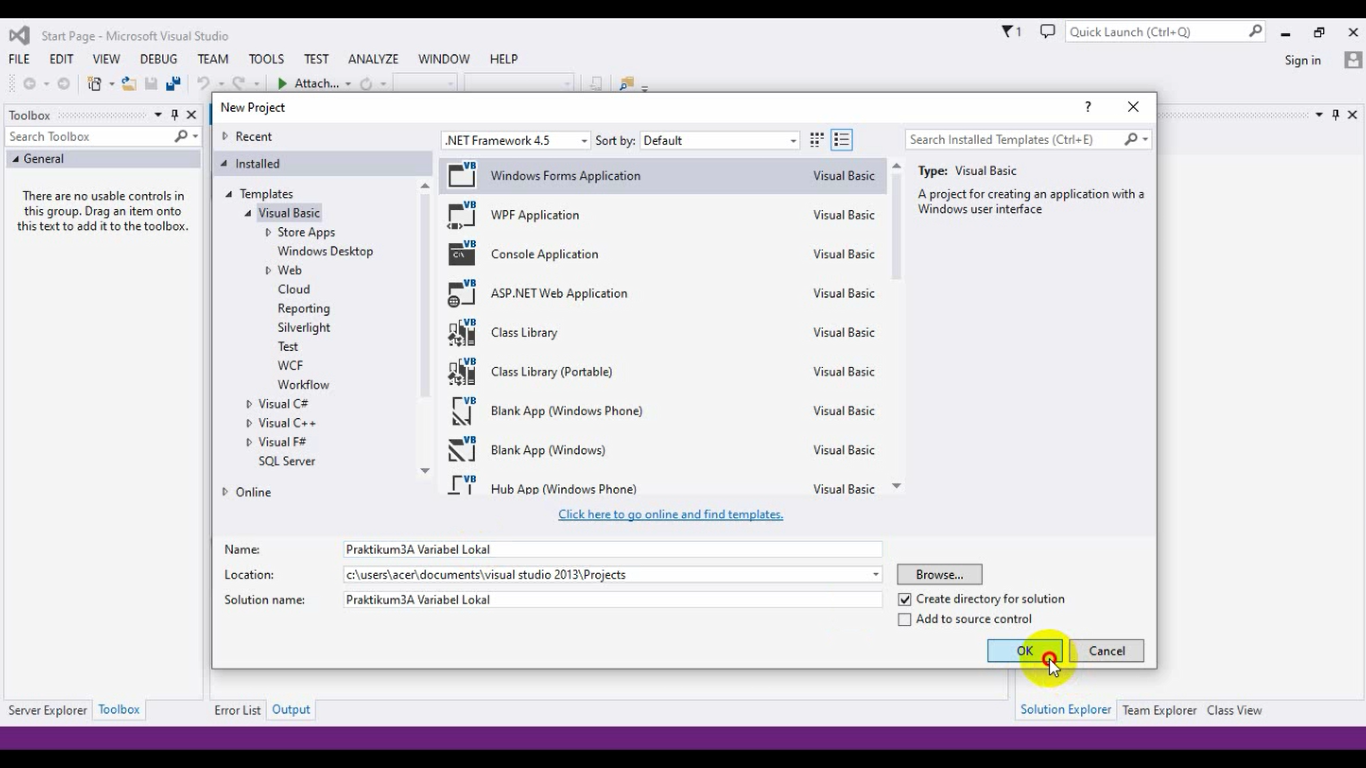The height and width of the screenshot is (768, 1366).
Task: Click the tree scroll down arrow
Action: coord(425,471)
